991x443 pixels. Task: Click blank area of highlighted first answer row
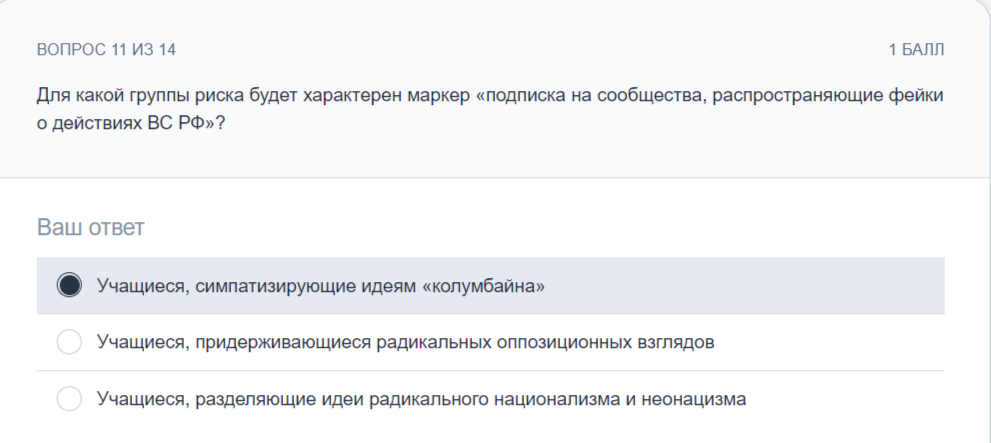[x=745, y=286]
